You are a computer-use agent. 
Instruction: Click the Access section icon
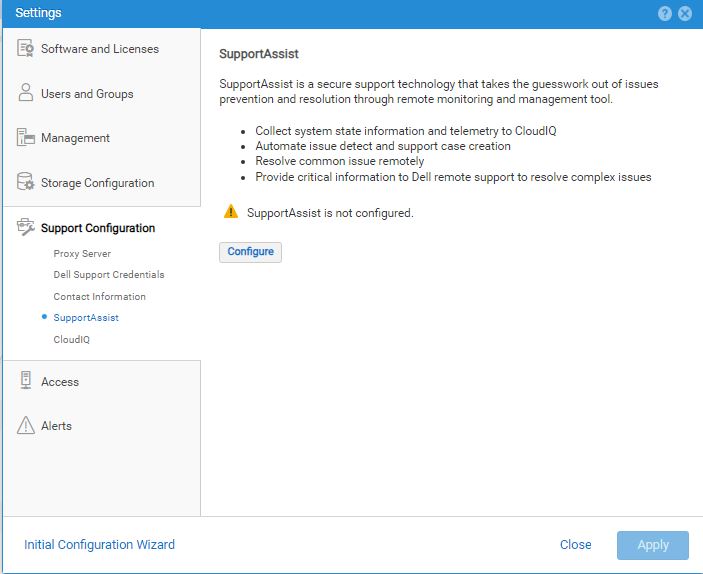[26, 381]
